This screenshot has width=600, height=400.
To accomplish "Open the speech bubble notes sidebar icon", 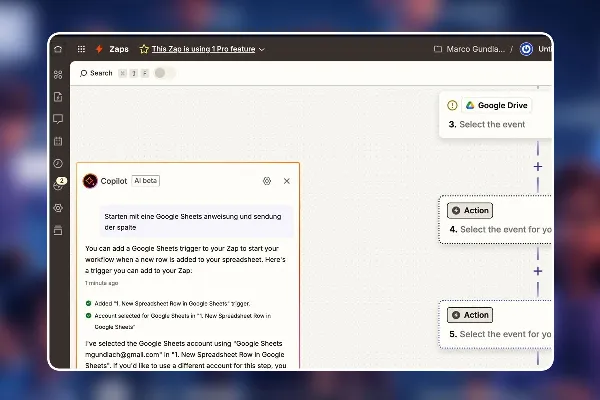I will click(58, 119).
